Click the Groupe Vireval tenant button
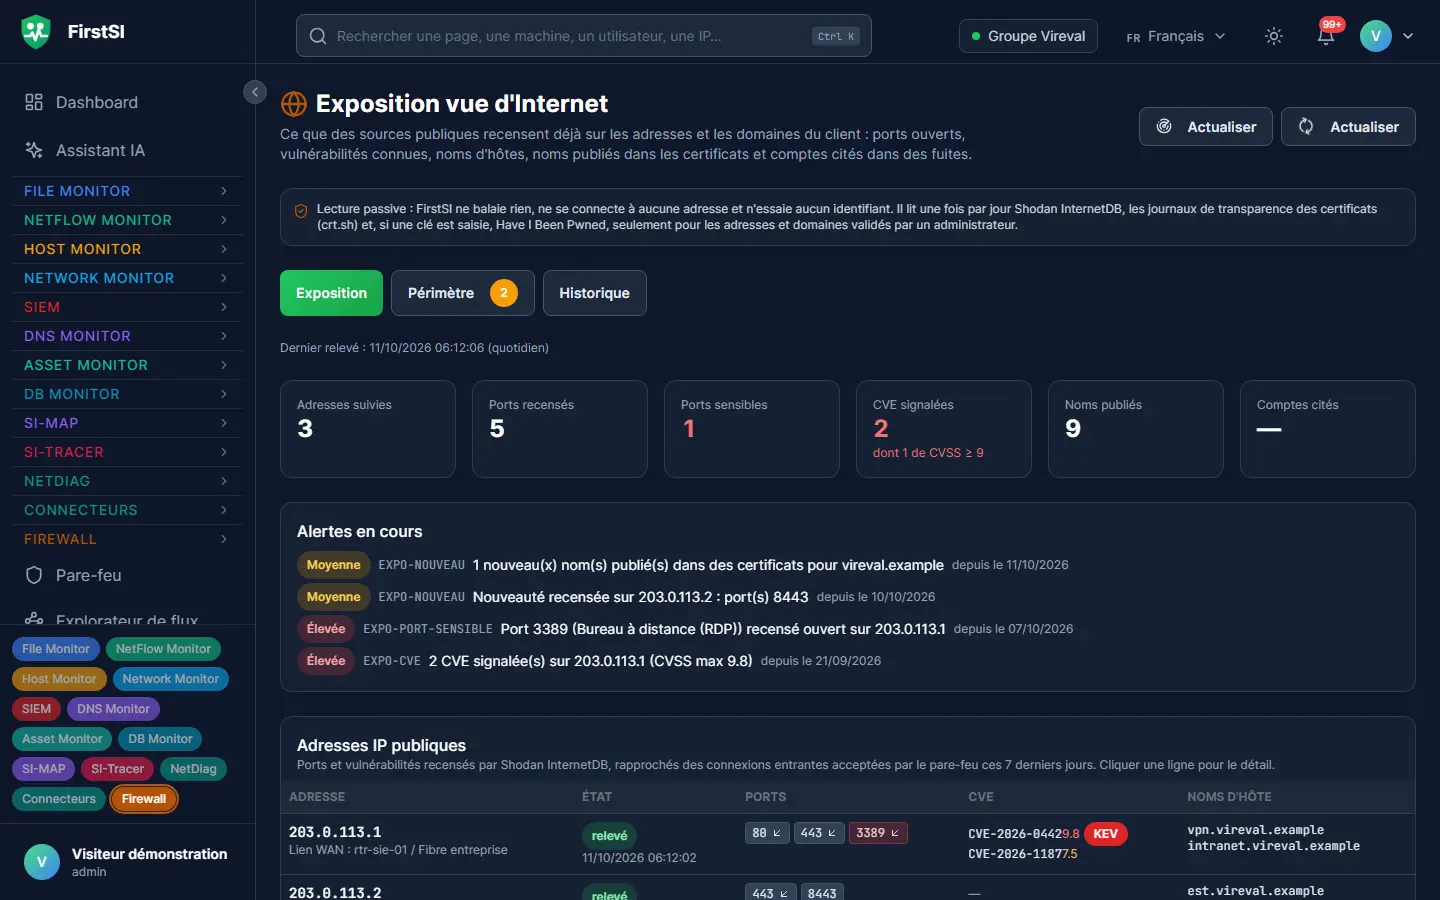This screenshot has width=1440, height=900. tap(1028, 36)
